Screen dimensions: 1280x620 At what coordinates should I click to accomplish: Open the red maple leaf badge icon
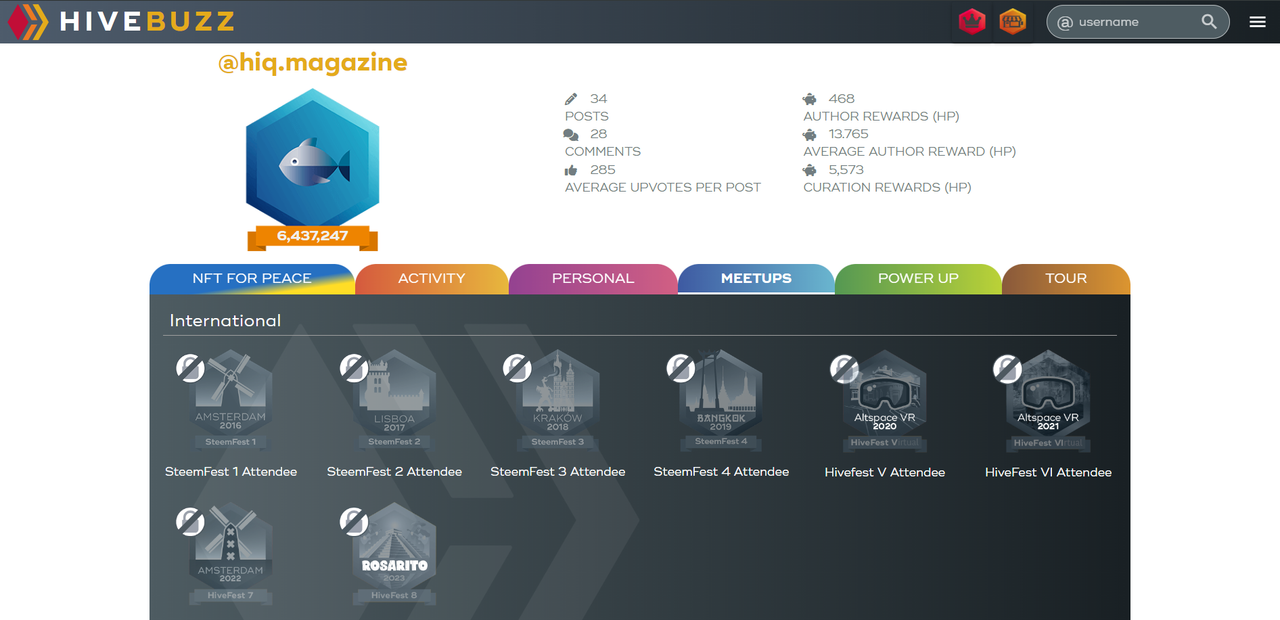tap(972, 21)
